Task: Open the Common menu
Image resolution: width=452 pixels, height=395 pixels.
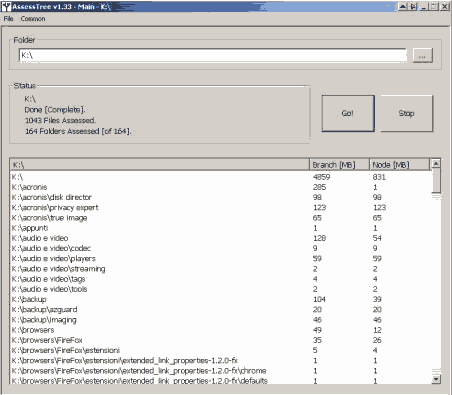Action: click(33, 19)
